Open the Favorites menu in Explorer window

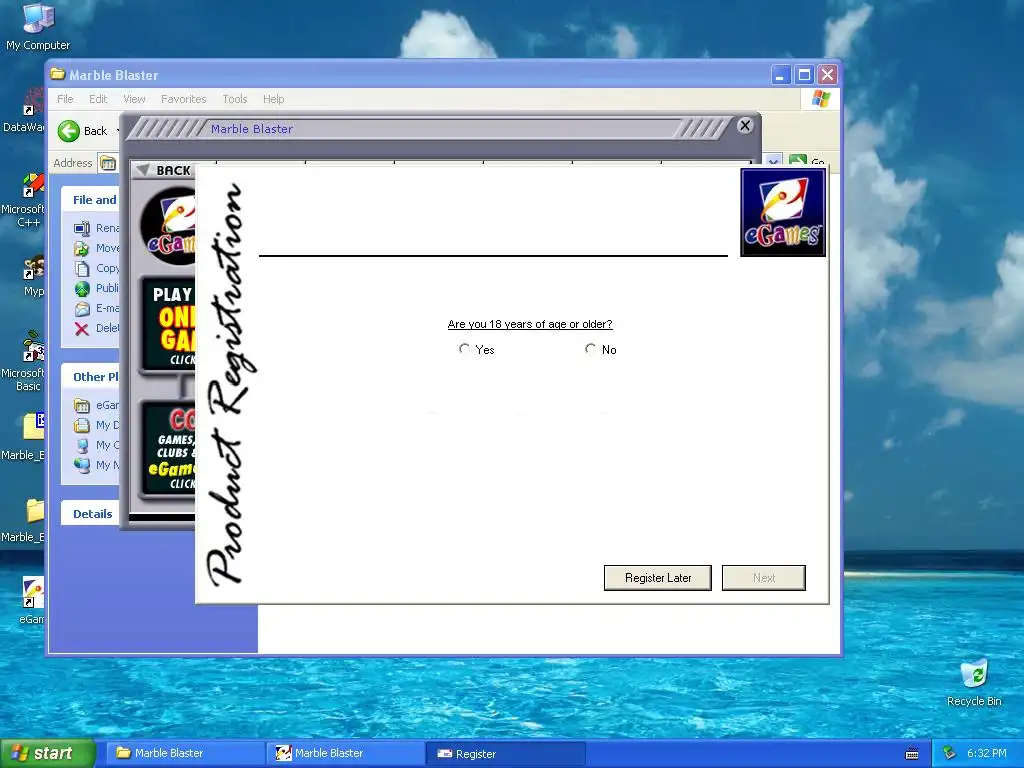pos(184,99)
